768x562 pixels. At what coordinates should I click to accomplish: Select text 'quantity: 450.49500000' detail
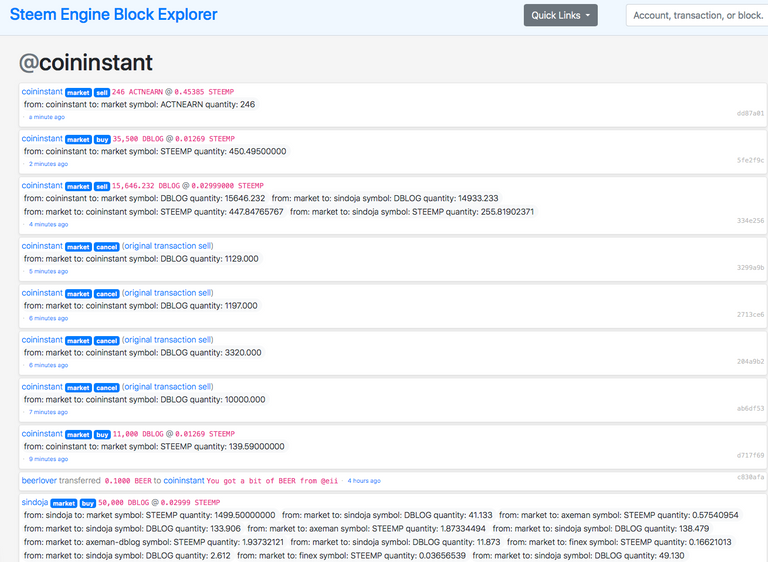click(240, 151)
